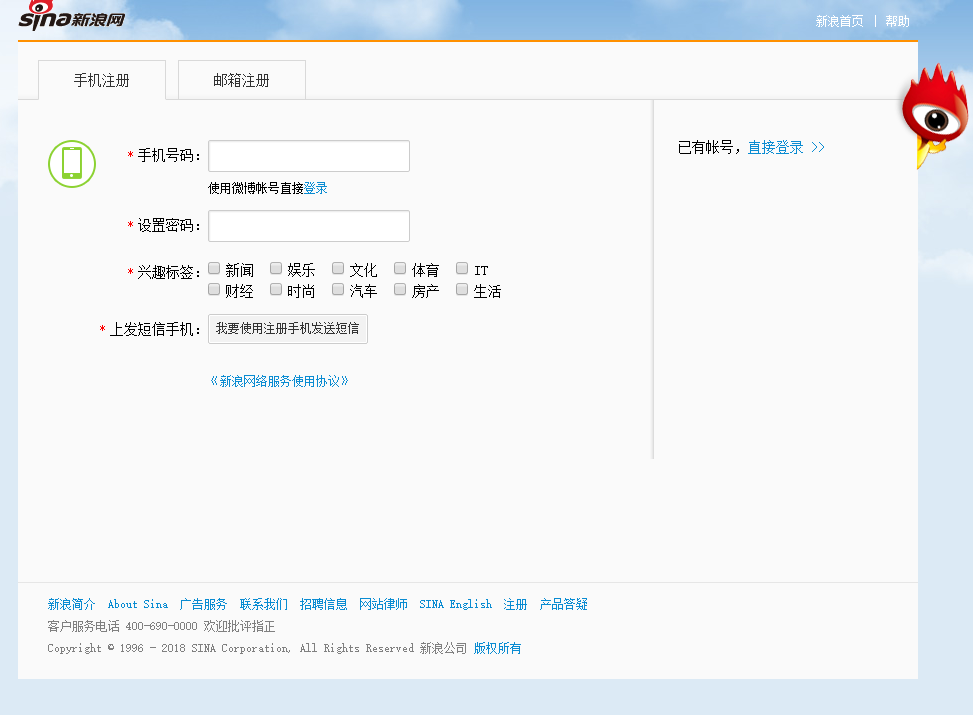Image resolution: width=973 pixels, height=715 pixels.
Task: Open the 新浪简介 footer link
Action: (x=71, y=604)
